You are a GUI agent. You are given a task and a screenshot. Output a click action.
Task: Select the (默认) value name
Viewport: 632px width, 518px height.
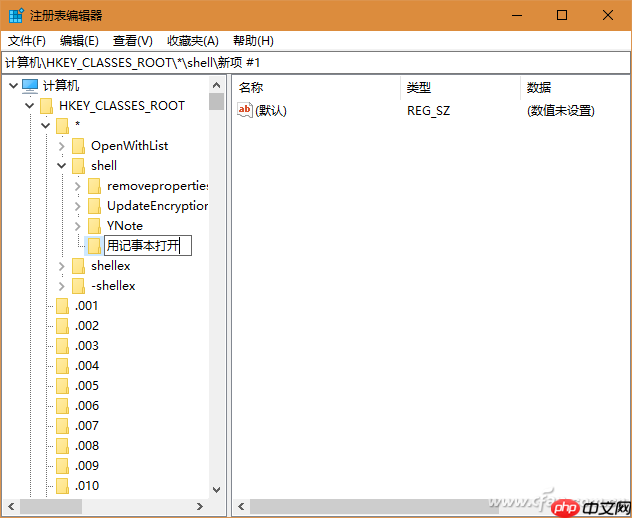(x=271, y=110)
